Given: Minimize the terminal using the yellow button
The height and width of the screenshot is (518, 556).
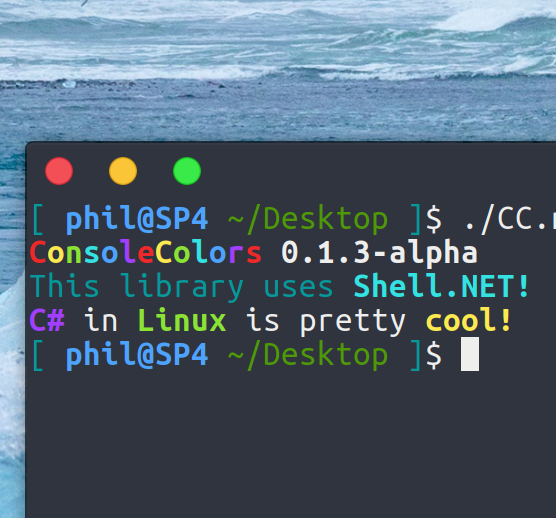Looking at the screenshot, I should 123,171.
